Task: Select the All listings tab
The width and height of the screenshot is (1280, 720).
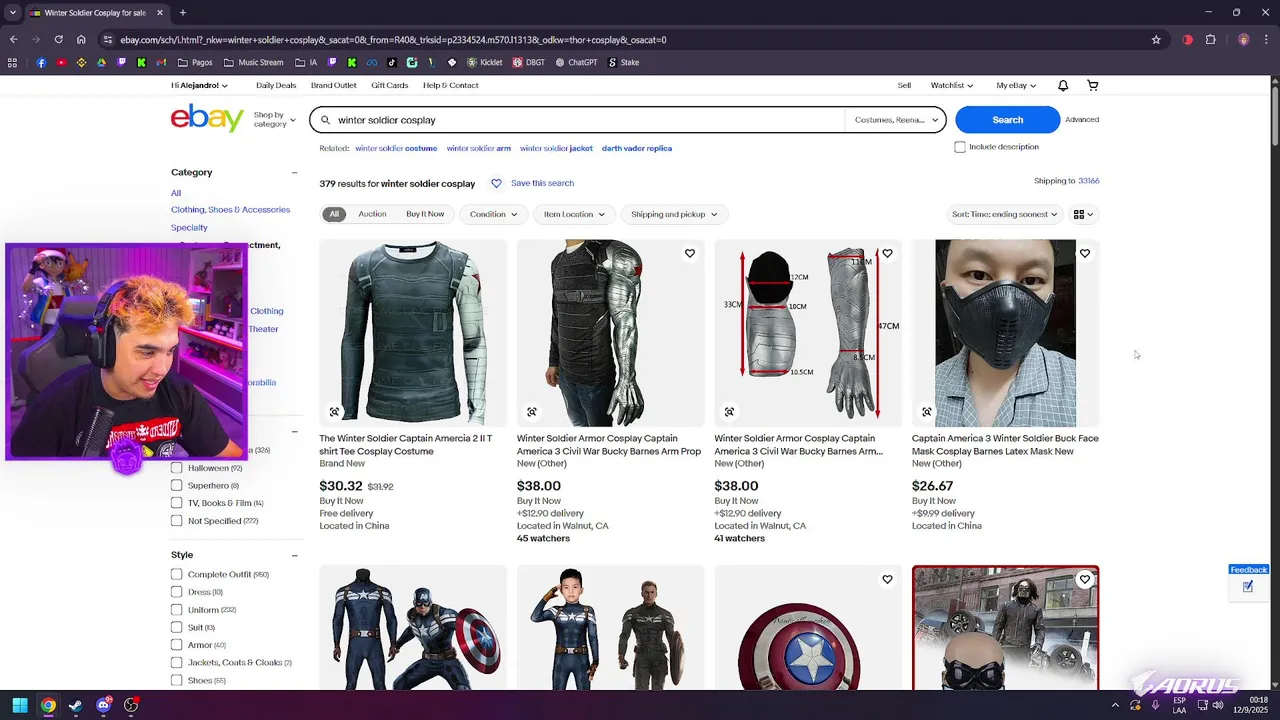Action: (x=334, y=214)
